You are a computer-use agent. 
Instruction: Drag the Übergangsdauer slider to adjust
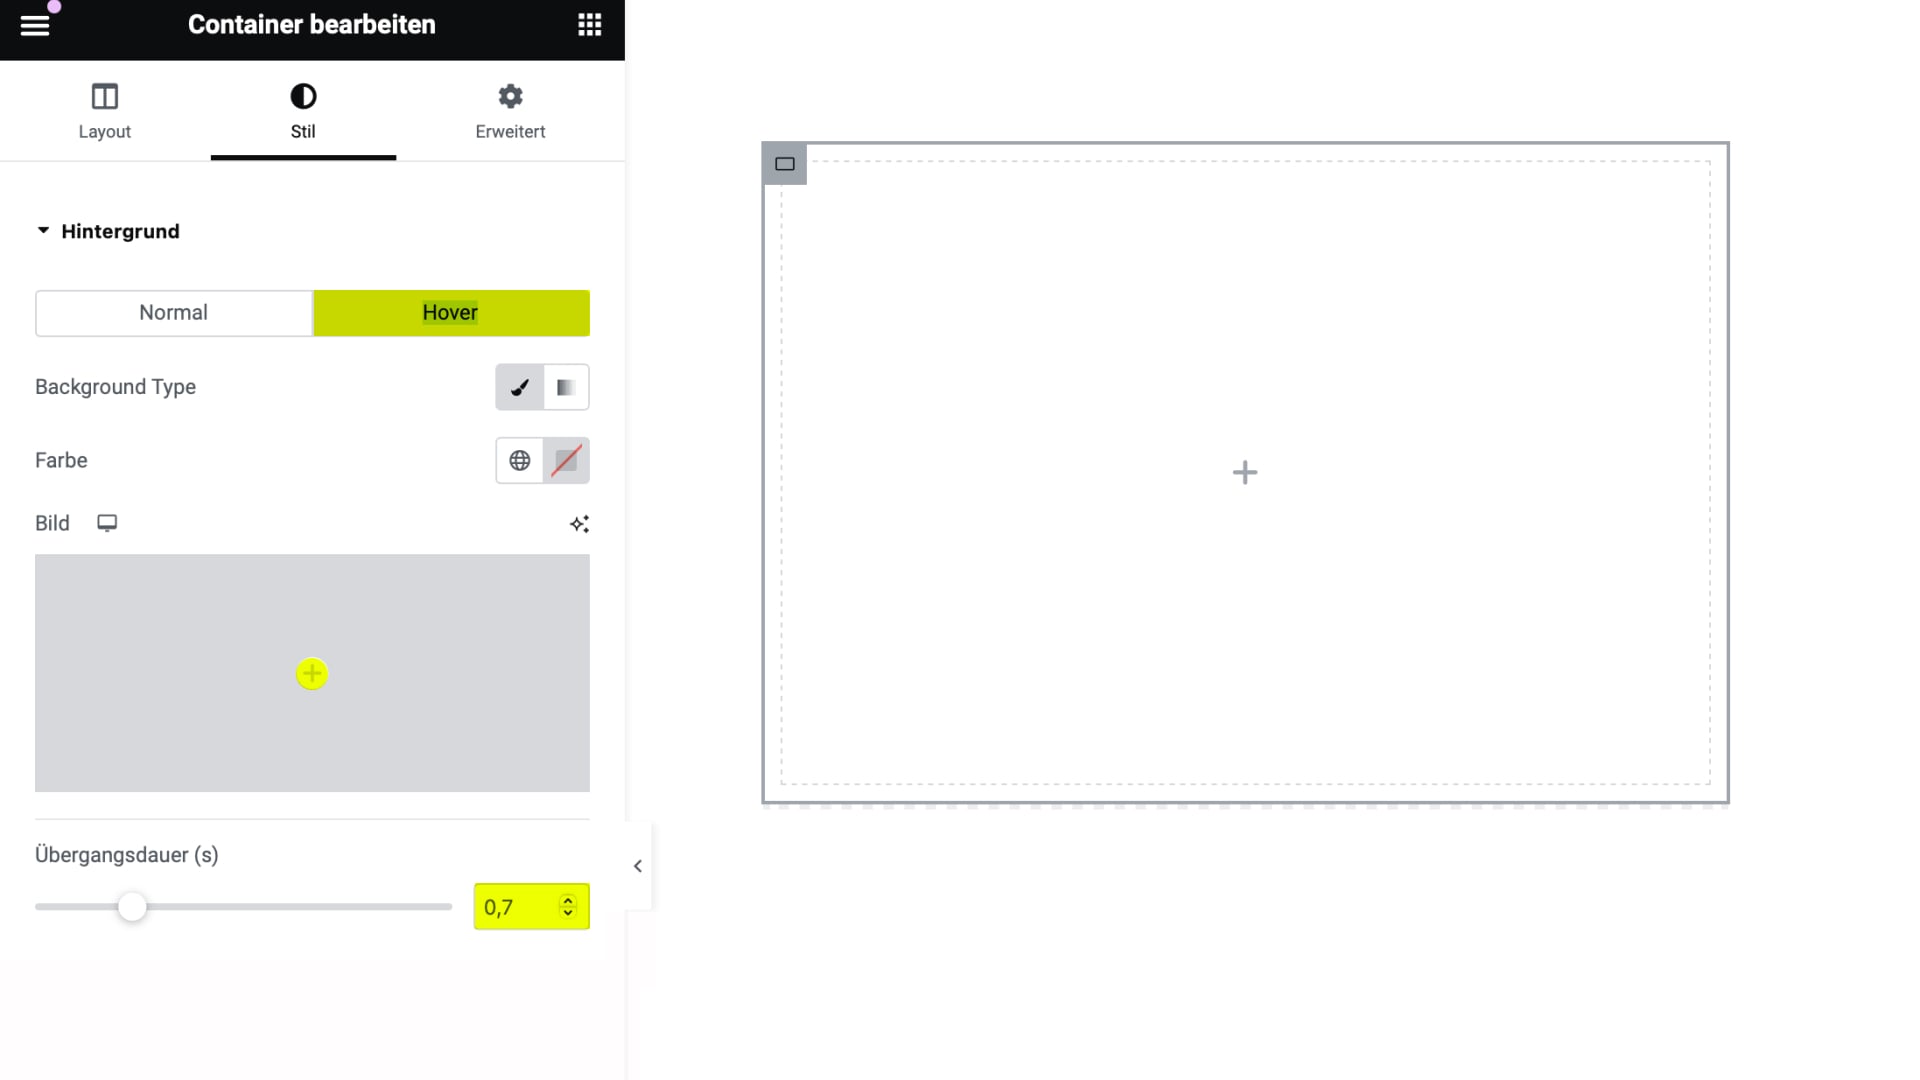[x=132, y=907]
